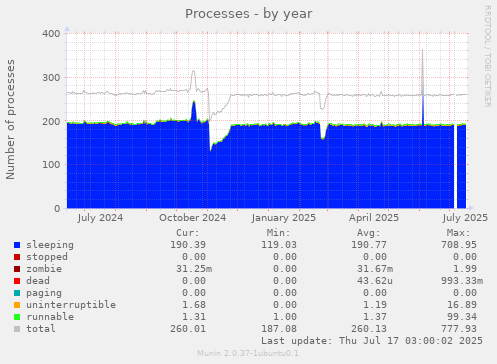Click the red stopped legend swatch

coord(17,257)
